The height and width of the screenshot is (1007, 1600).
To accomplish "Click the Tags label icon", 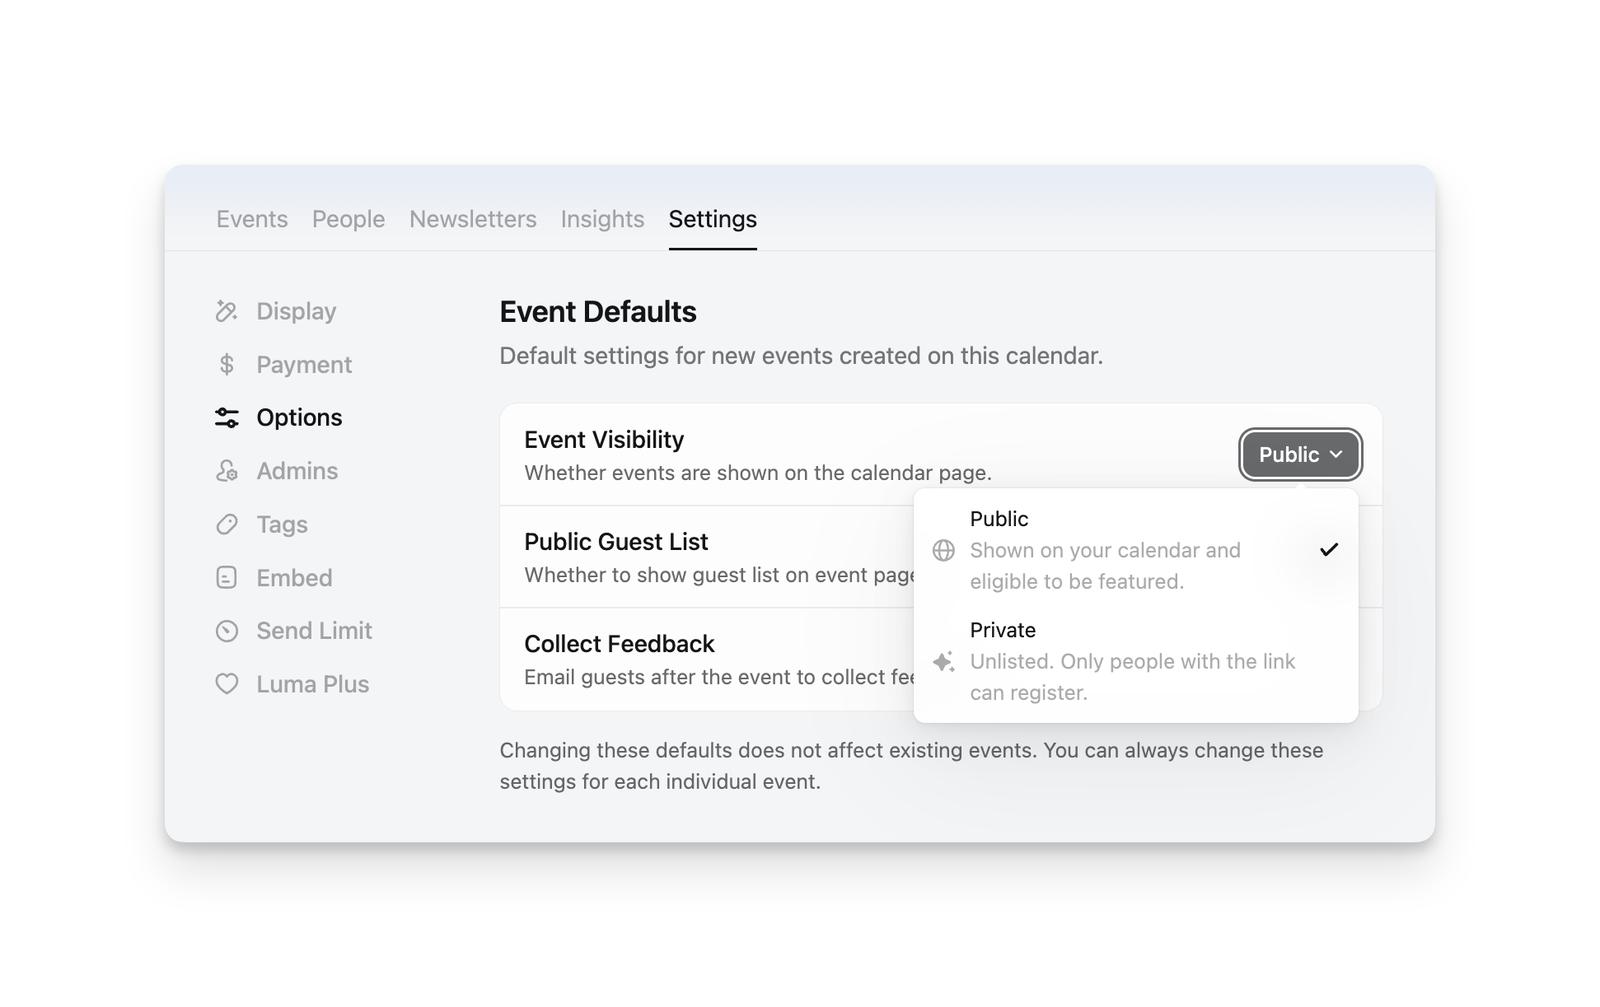I will (227, 525).
